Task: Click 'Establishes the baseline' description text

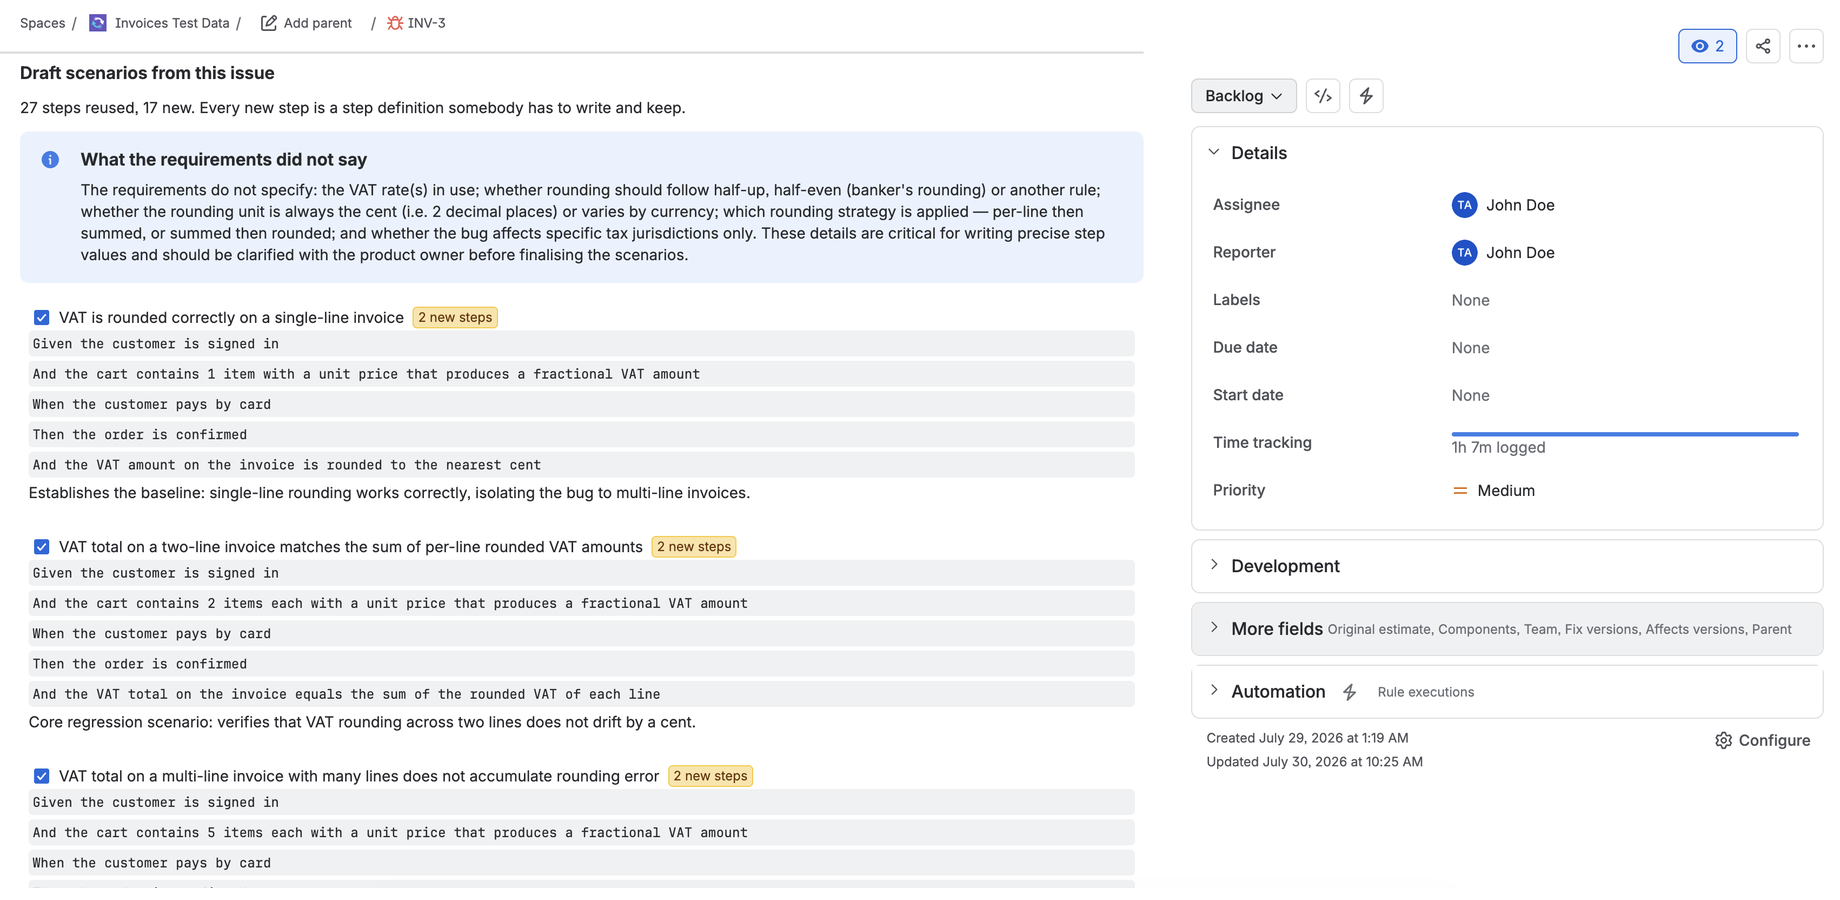Action: 389,493
